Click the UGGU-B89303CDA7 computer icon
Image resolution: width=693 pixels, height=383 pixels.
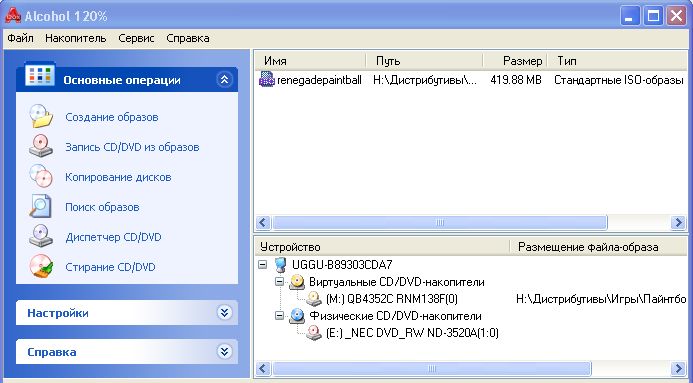280,265
